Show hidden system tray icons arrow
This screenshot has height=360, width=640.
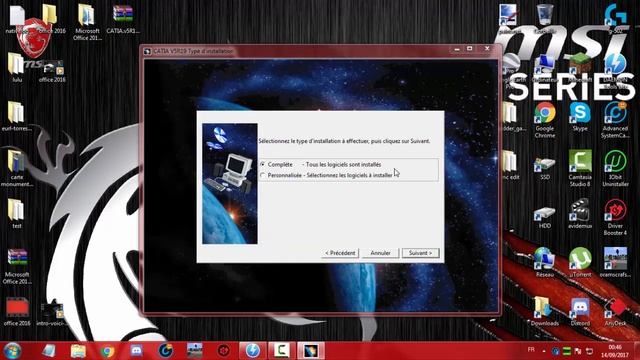(x=544, y=351)
